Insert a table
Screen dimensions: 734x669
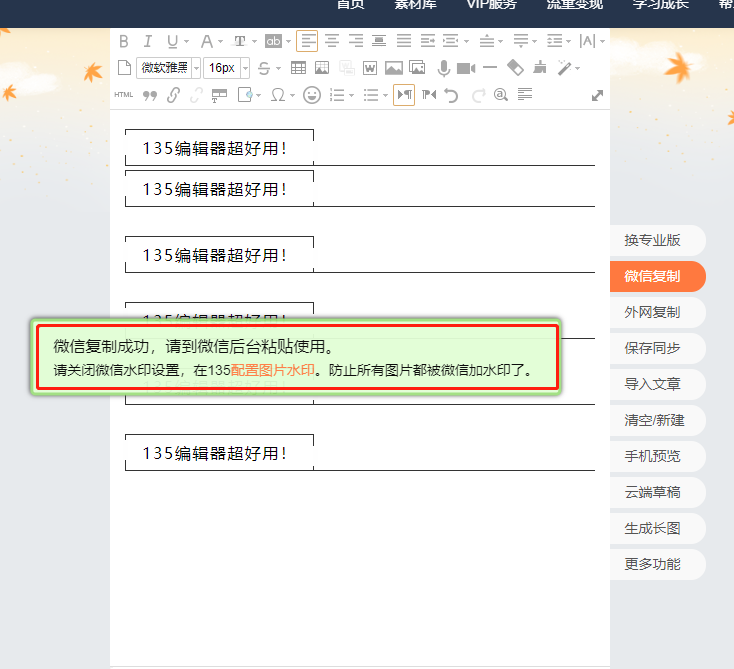pos(298,68)
